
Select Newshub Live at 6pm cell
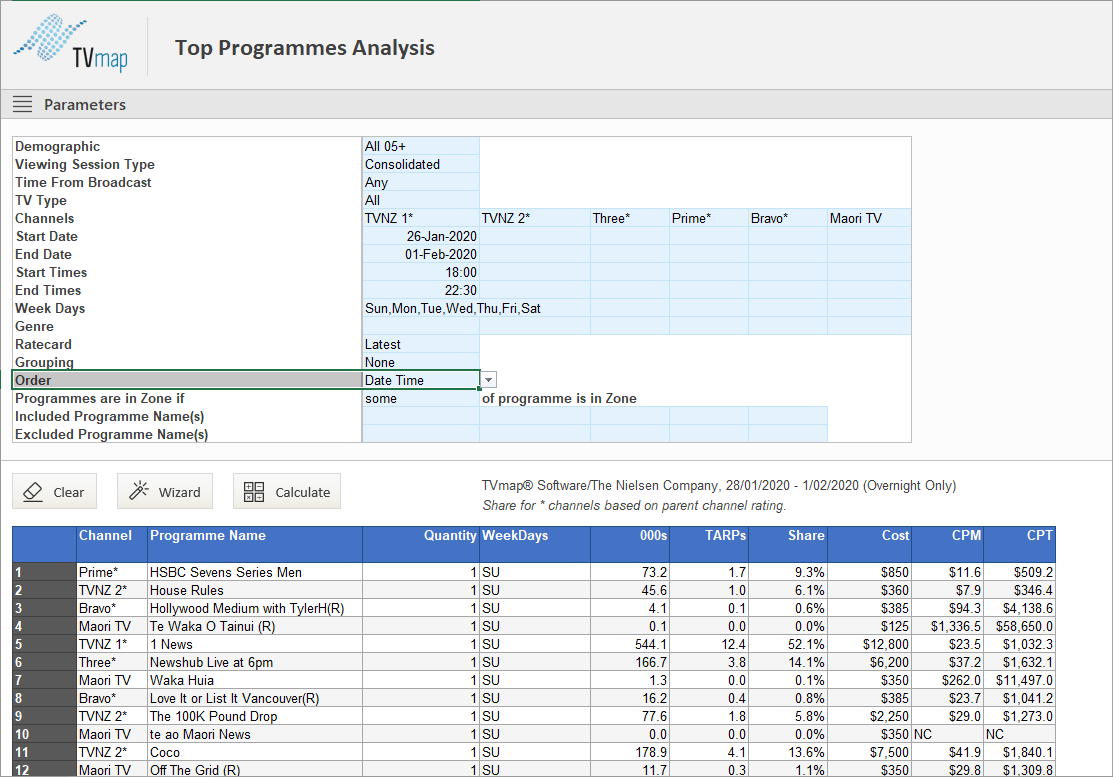coord(255,662)
